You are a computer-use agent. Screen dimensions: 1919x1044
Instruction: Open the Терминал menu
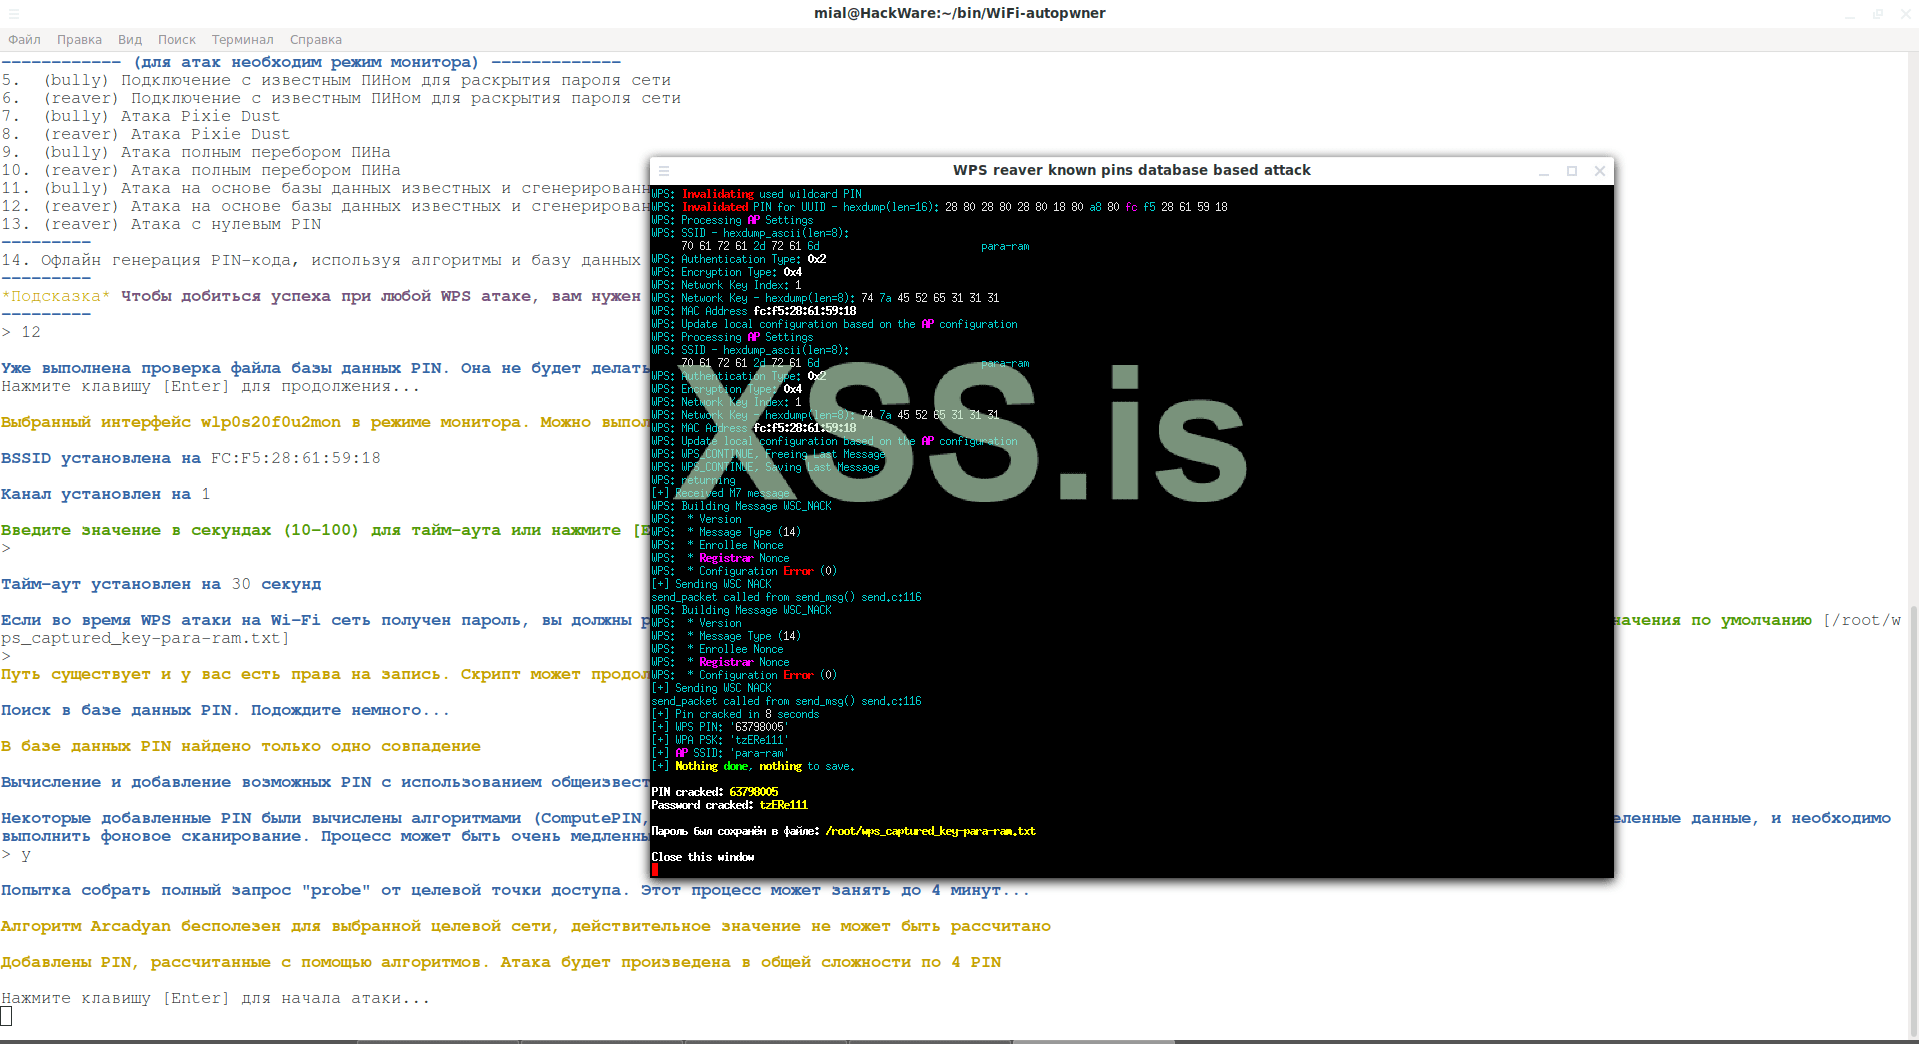pos(242,40)
